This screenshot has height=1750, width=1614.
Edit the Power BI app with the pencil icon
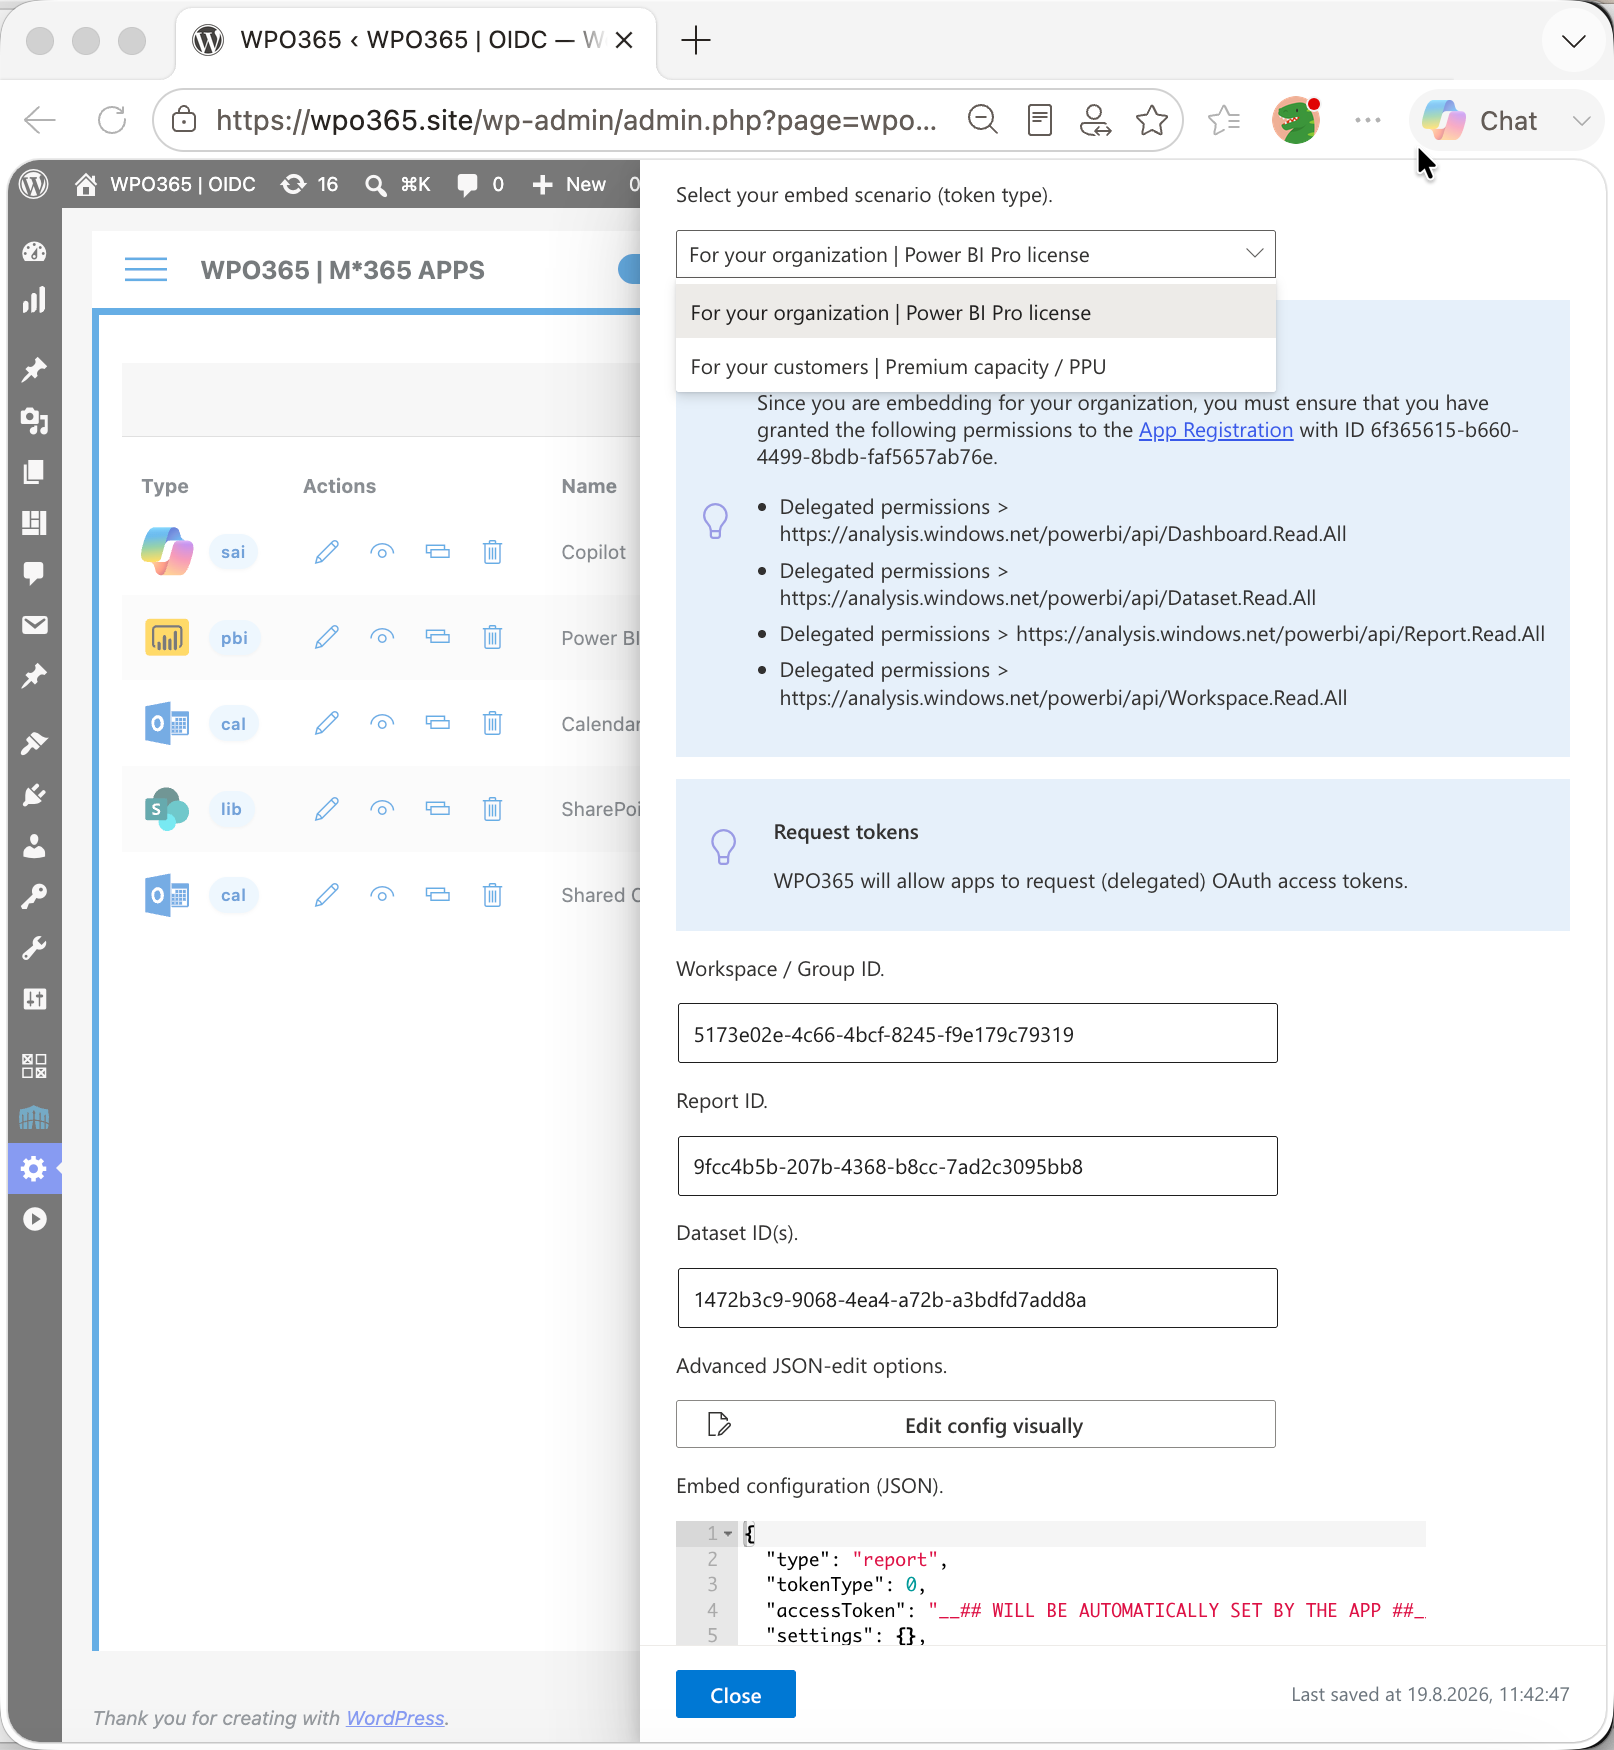pyautogui.click(x=327, y=637)
